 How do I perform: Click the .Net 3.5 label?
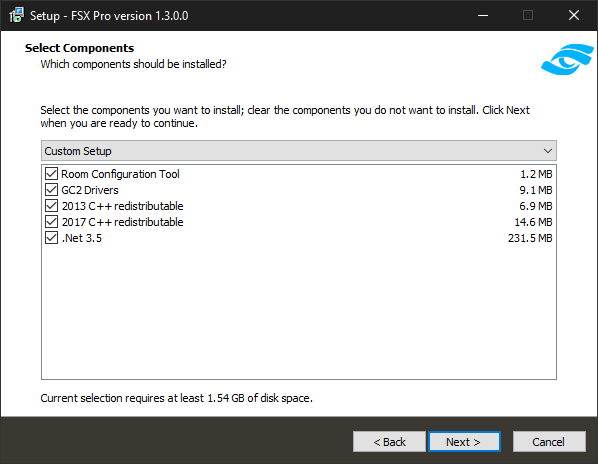pyautogui.click(x=82, y=238)
